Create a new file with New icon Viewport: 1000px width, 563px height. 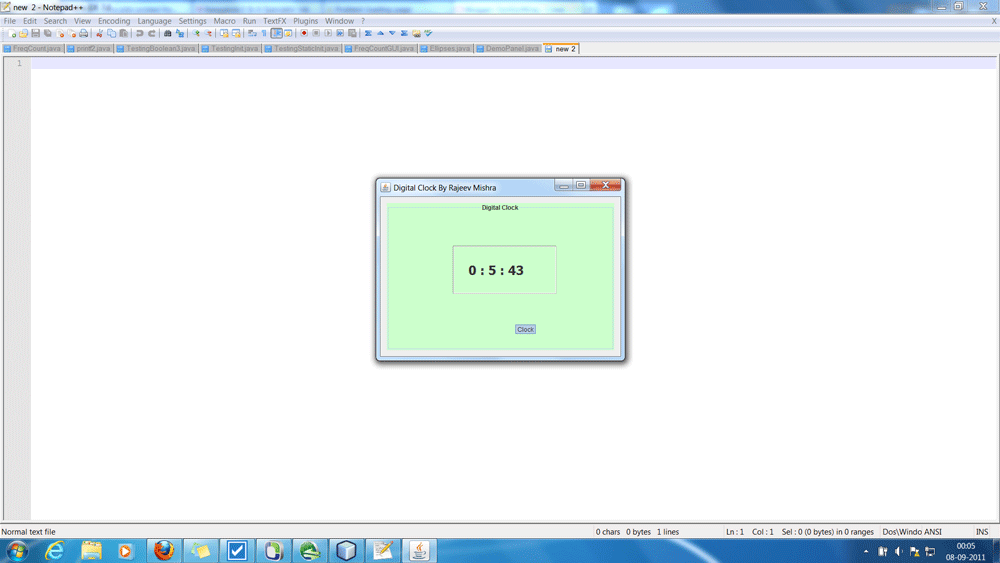point(12,33)
